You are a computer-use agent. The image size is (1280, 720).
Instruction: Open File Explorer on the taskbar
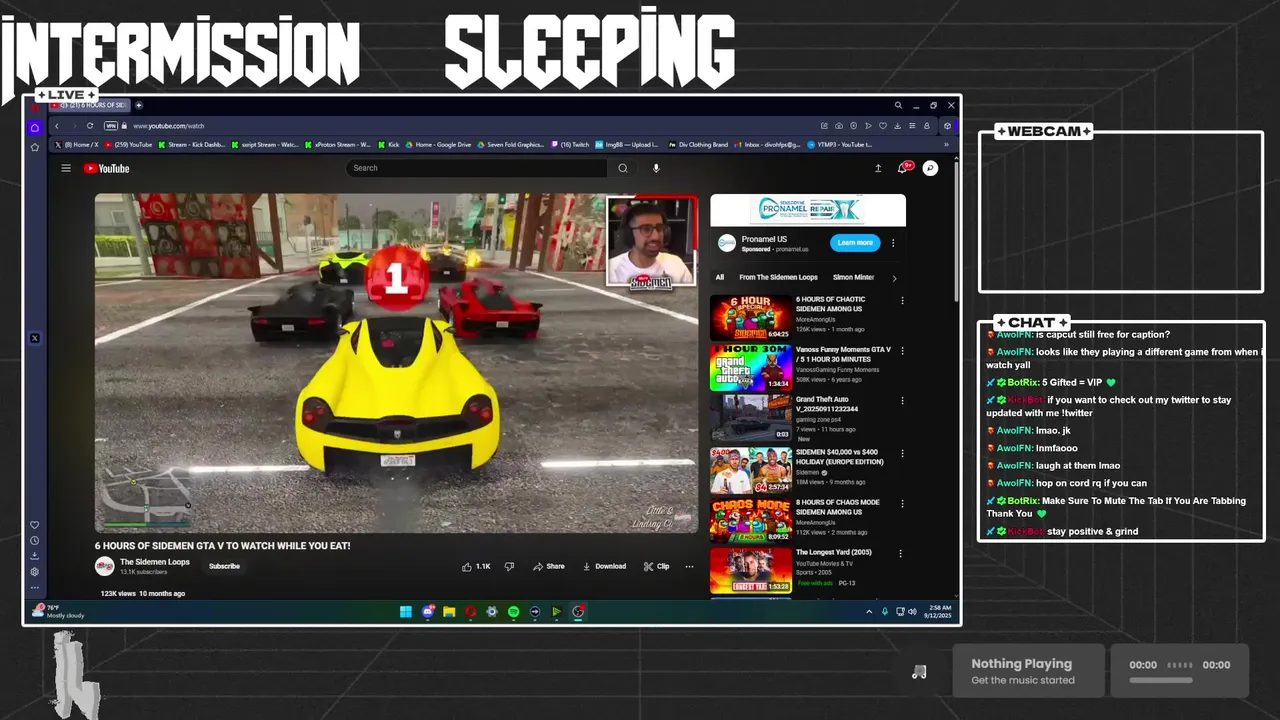pyautogui.click(x=449, y=612)
